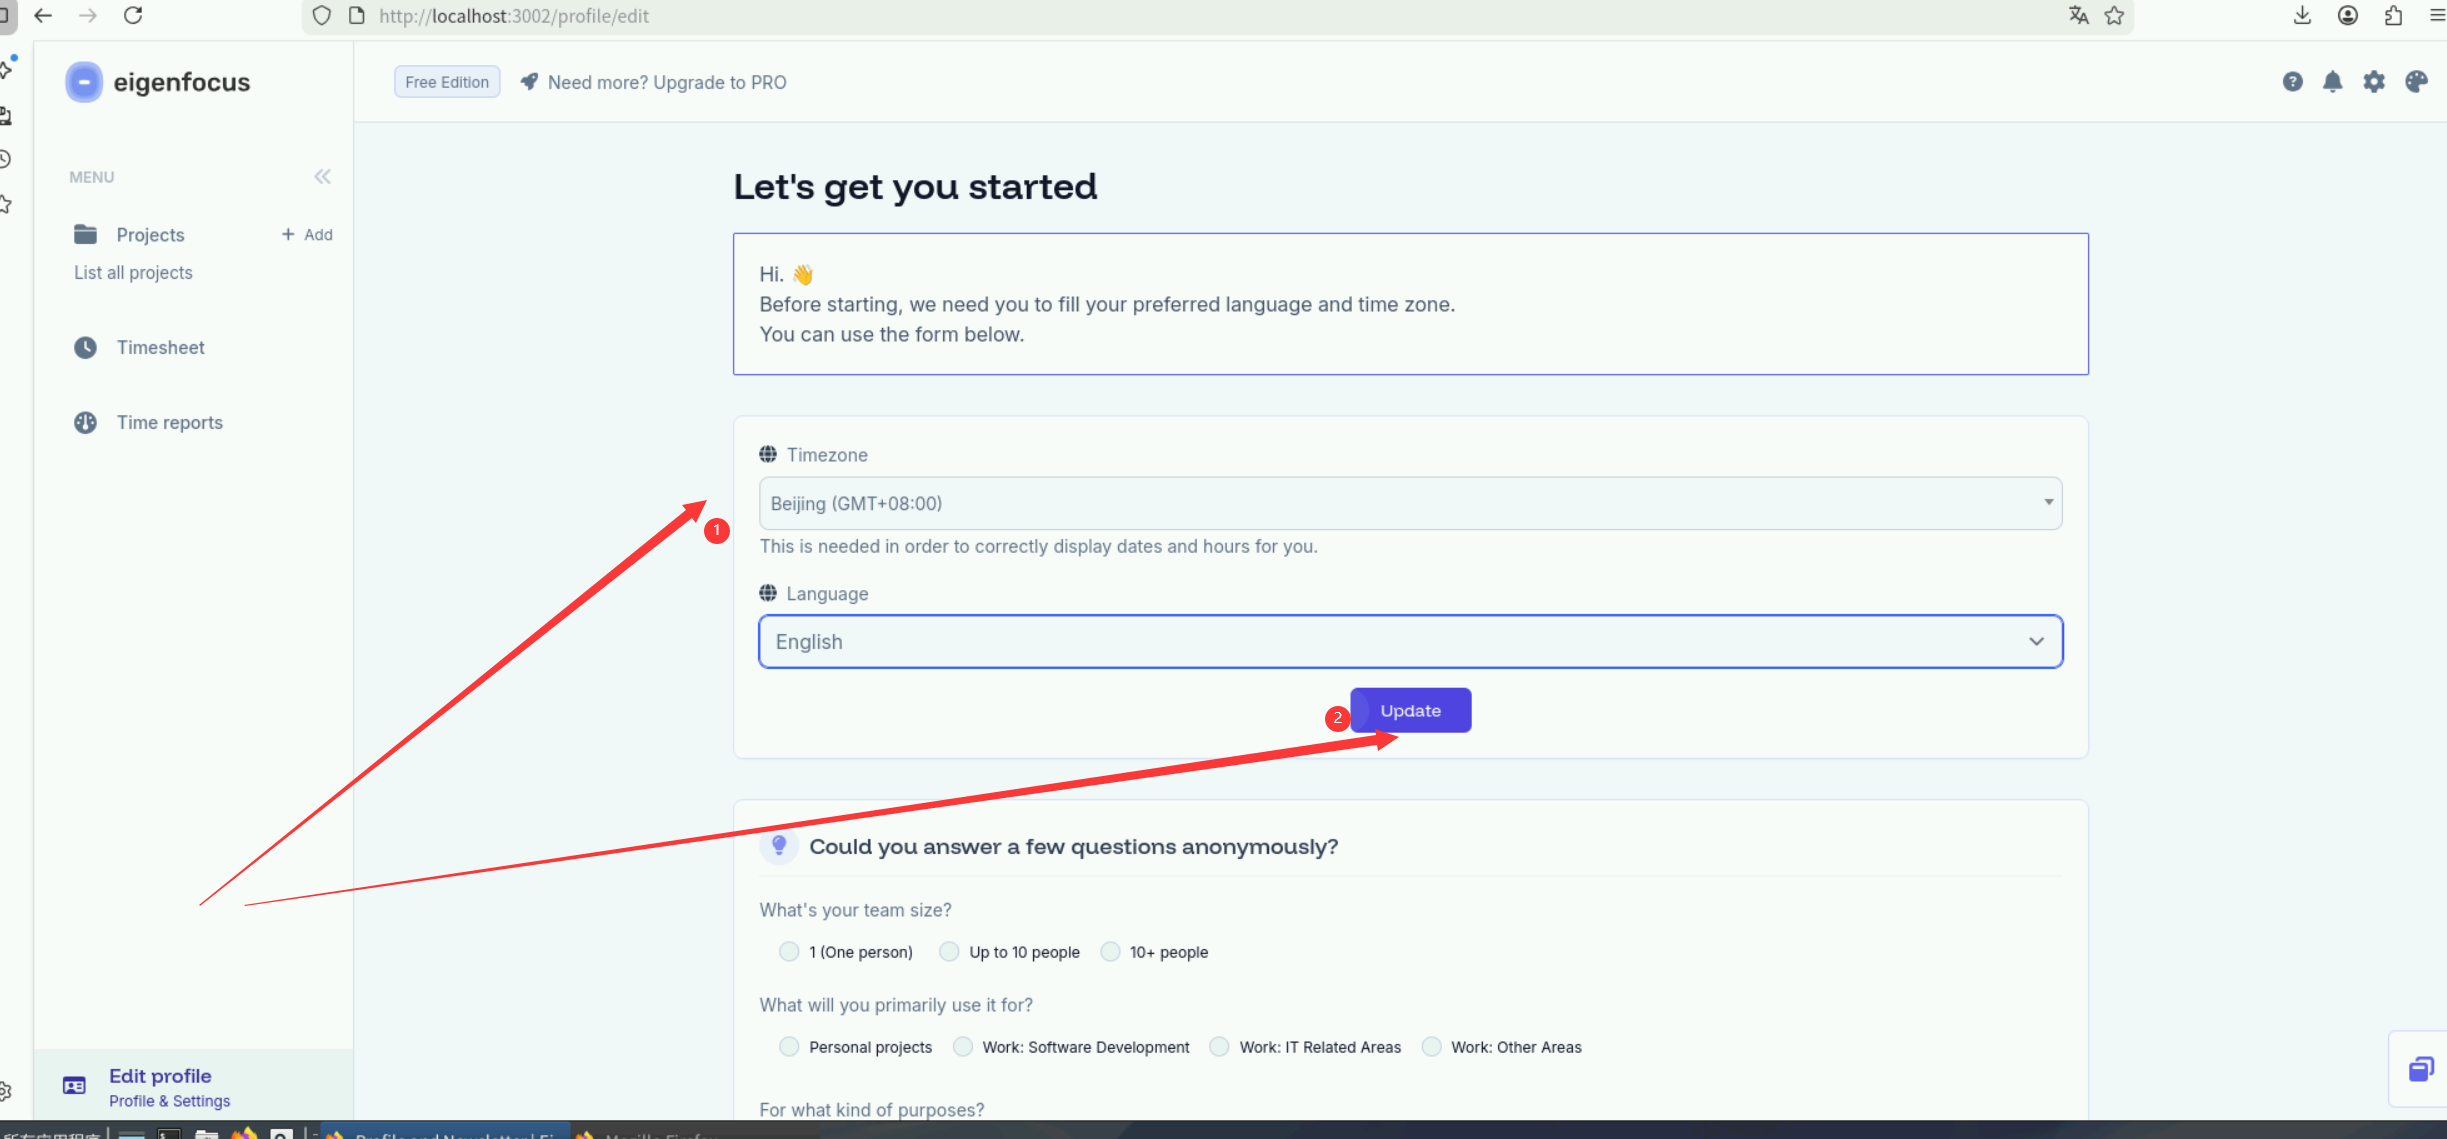Choose Work: Software Development radio

962,1046
